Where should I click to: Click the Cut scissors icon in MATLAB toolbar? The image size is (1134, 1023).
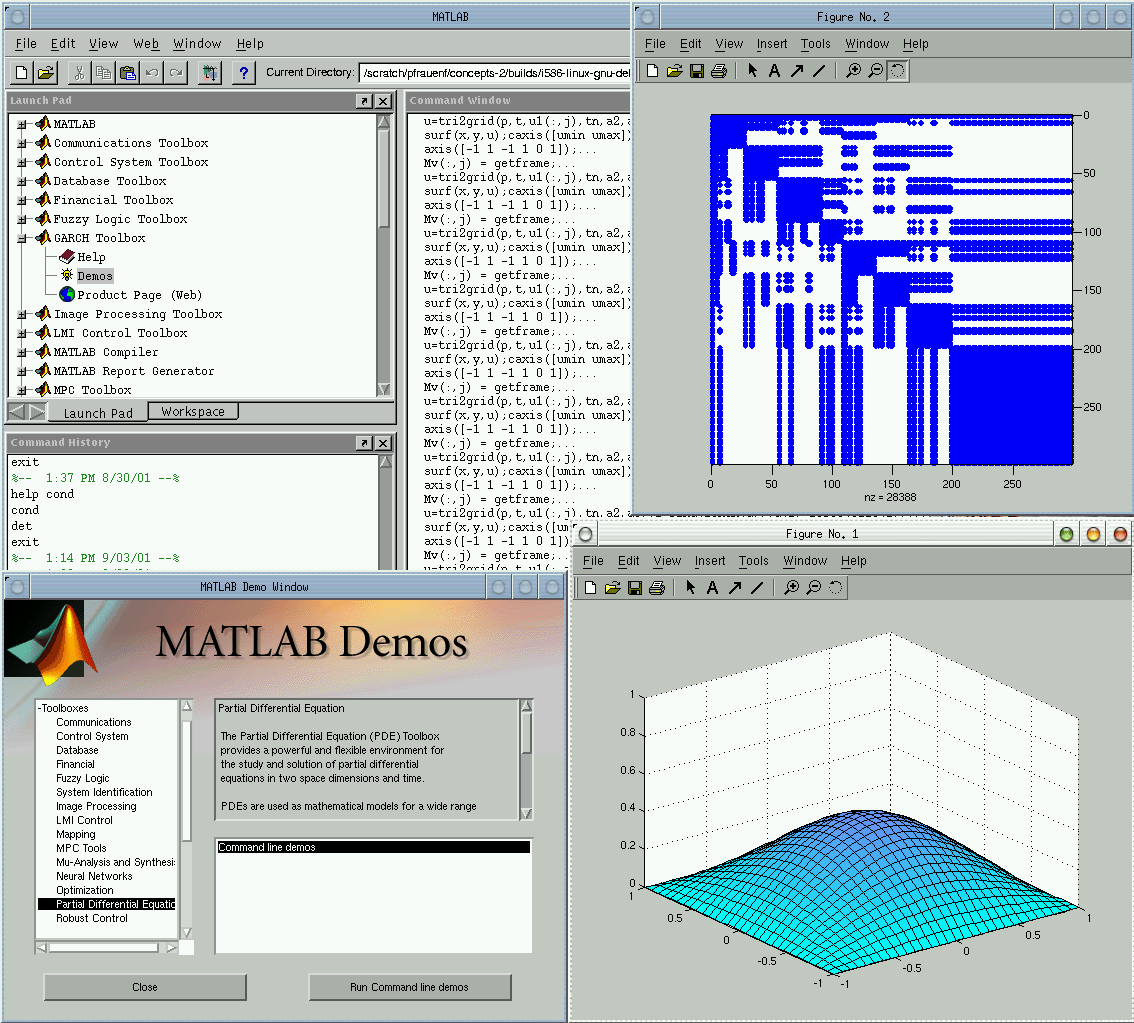click(x=78, y=72)
